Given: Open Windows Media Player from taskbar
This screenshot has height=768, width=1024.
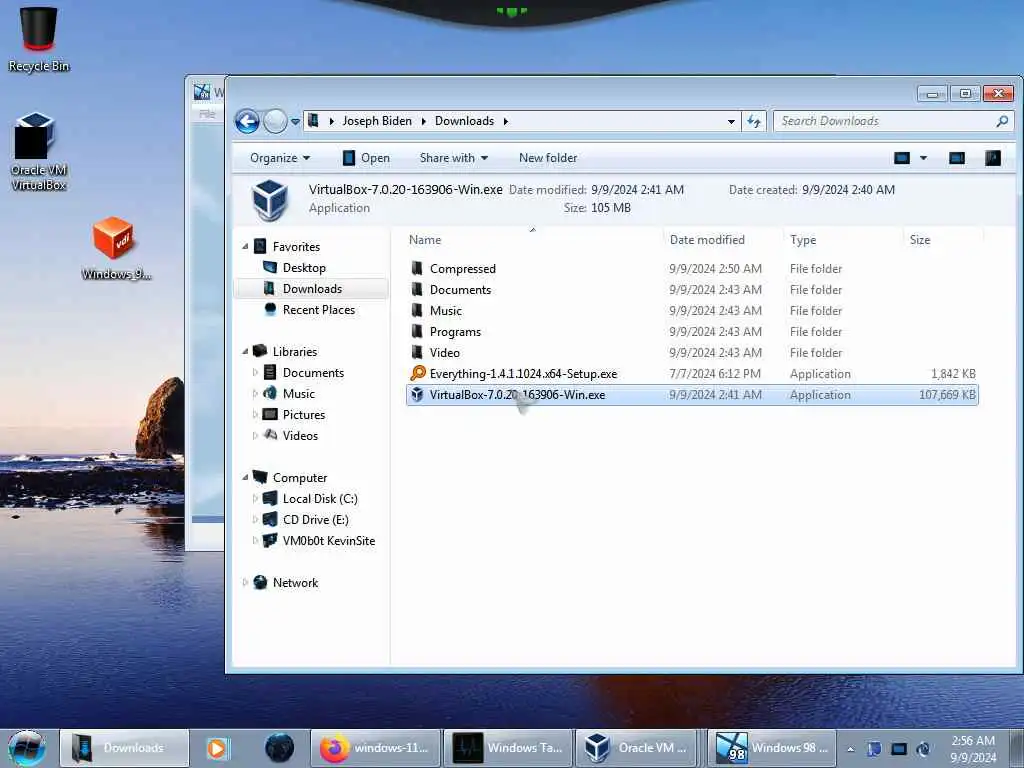Looking at the screenshot, I should [217, 748].
